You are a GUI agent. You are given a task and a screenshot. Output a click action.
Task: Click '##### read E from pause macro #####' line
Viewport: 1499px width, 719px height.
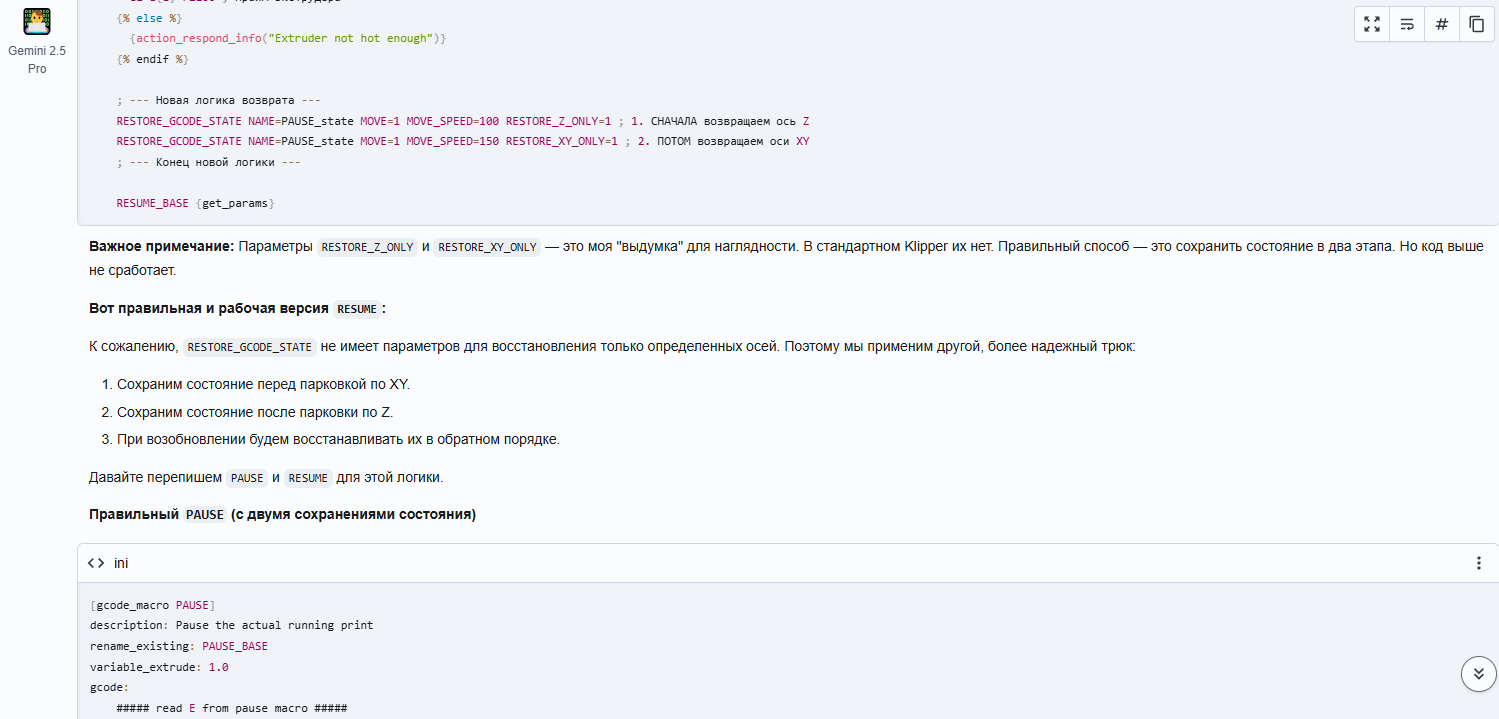click(x=231, y=708)
